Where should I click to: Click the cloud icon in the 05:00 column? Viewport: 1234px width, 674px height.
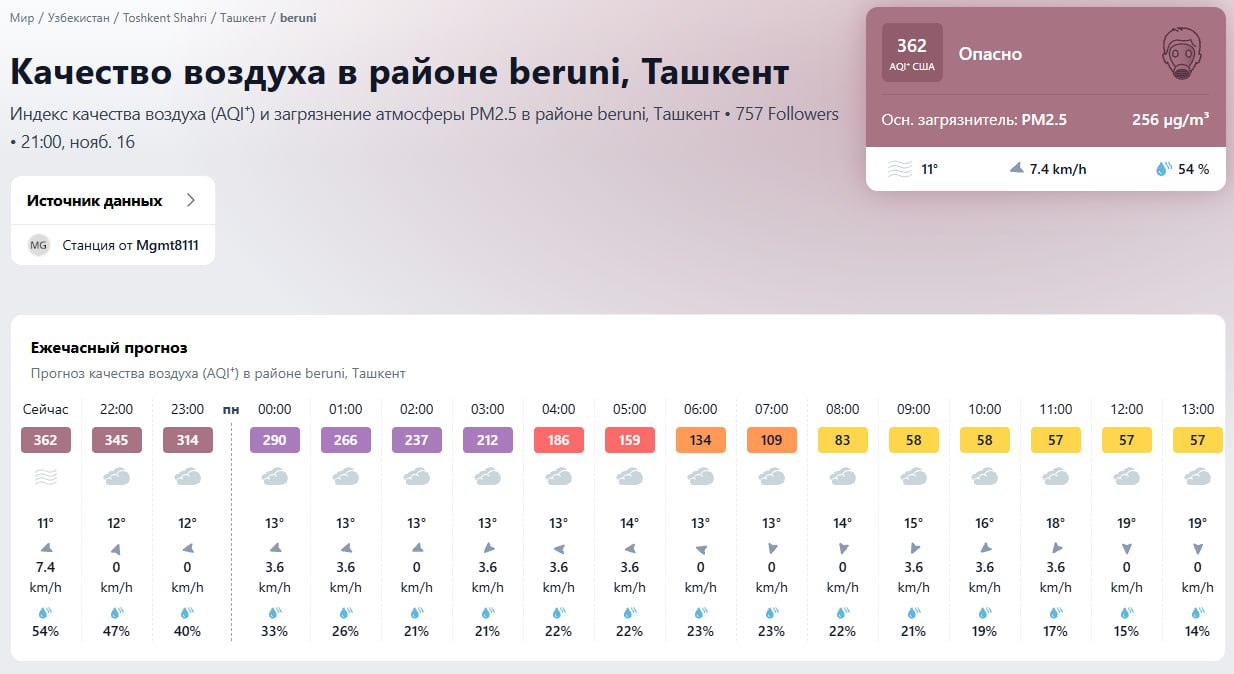(629, 477)
